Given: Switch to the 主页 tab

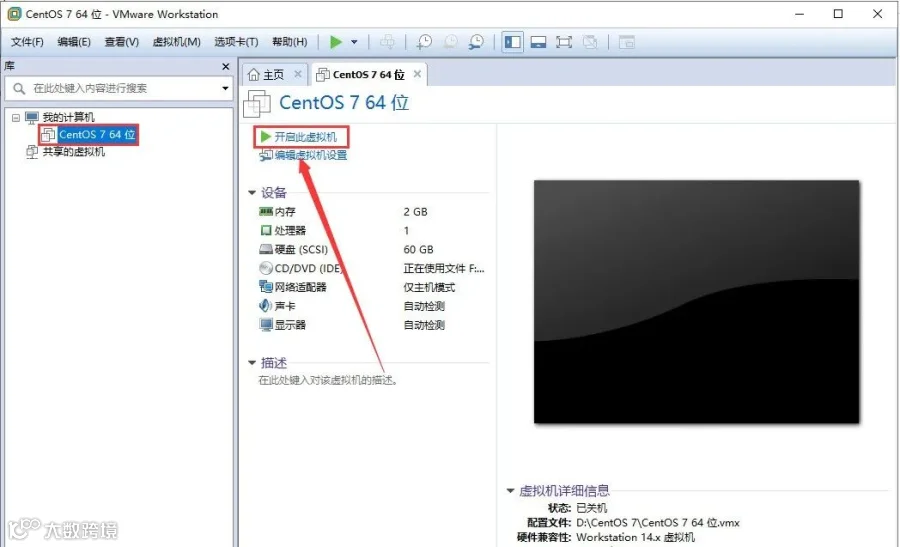Looking at the screenshot, I should click(266, 75).
